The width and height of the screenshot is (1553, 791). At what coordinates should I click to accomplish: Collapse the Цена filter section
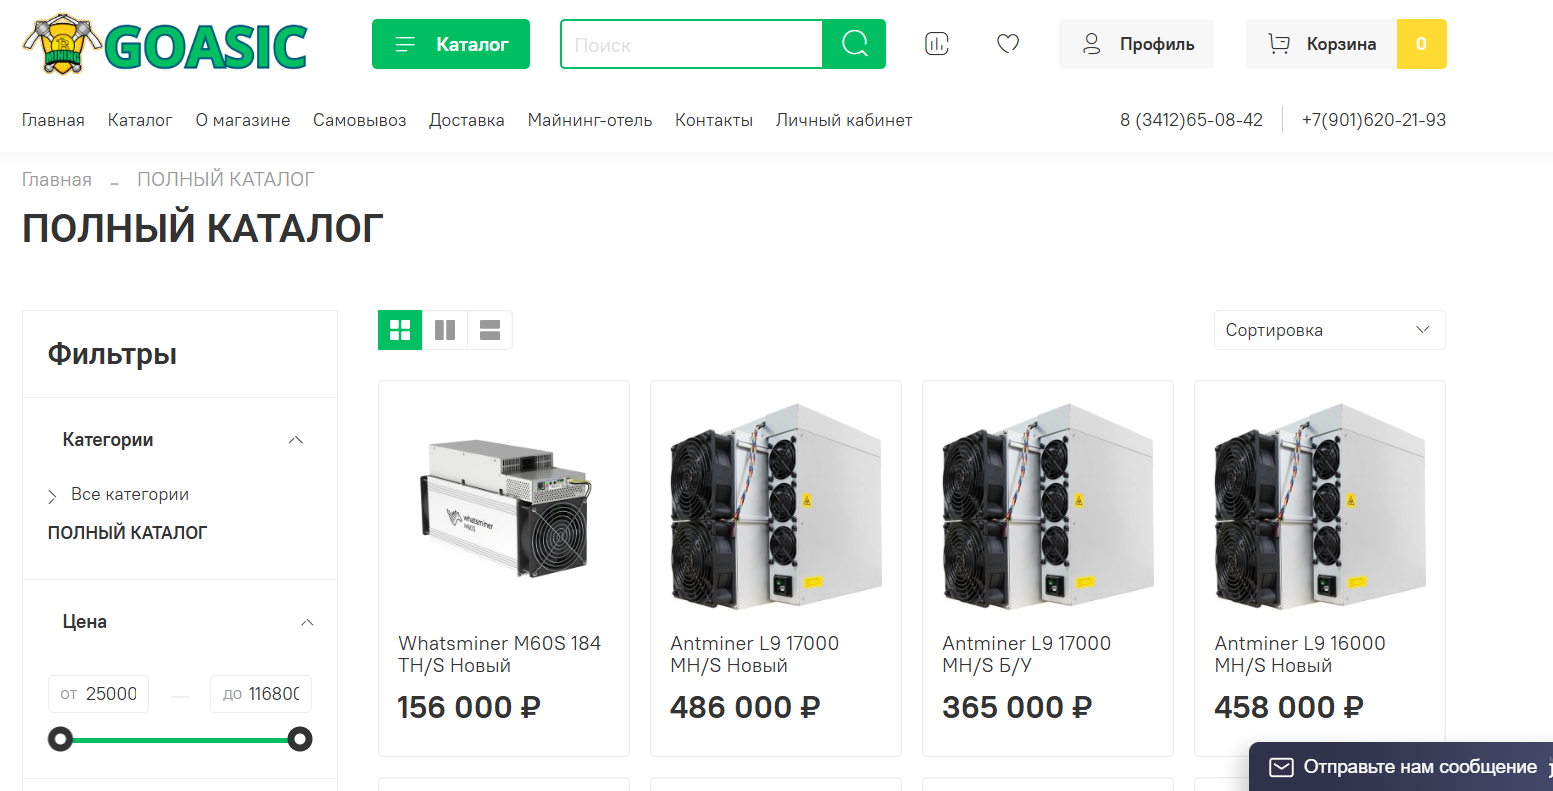307,622
